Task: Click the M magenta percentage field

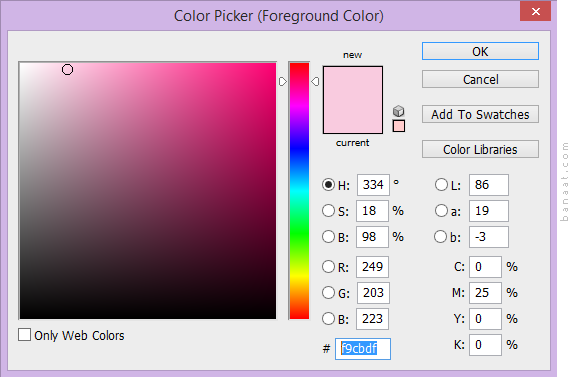Action: tap(485, 292)
